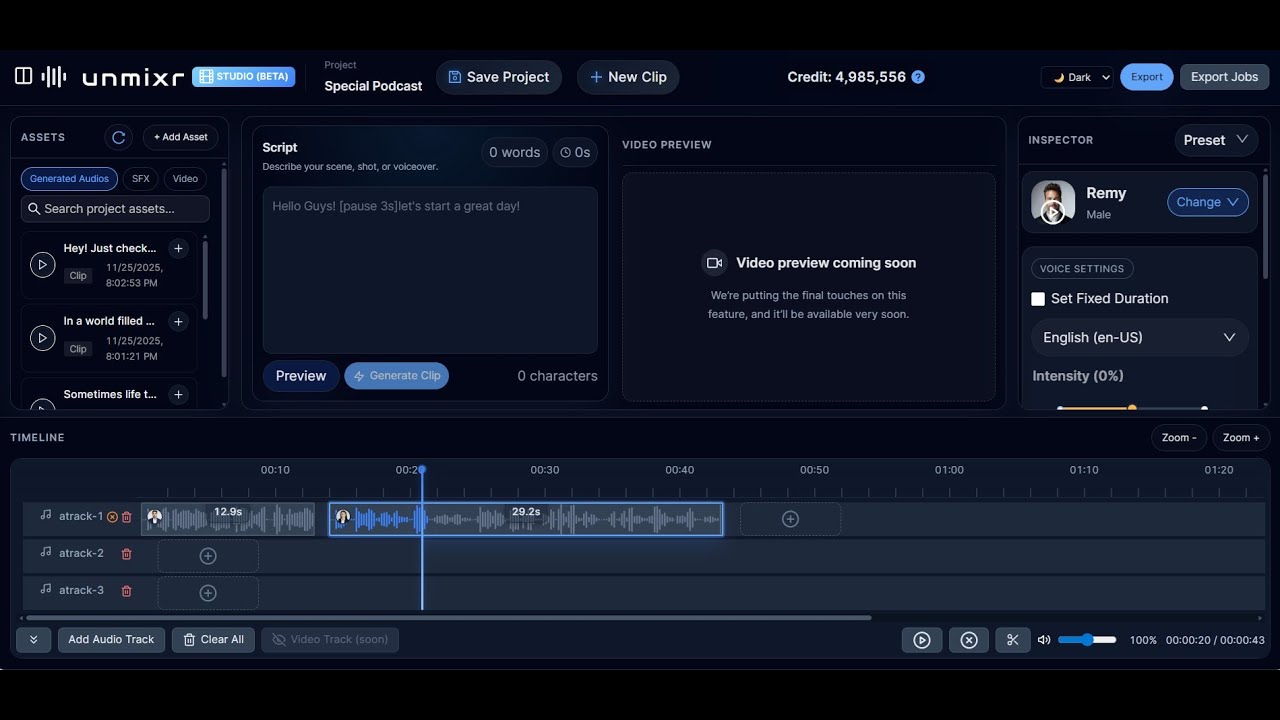
Task: Create a New Clip
Action: pos(628,77)
